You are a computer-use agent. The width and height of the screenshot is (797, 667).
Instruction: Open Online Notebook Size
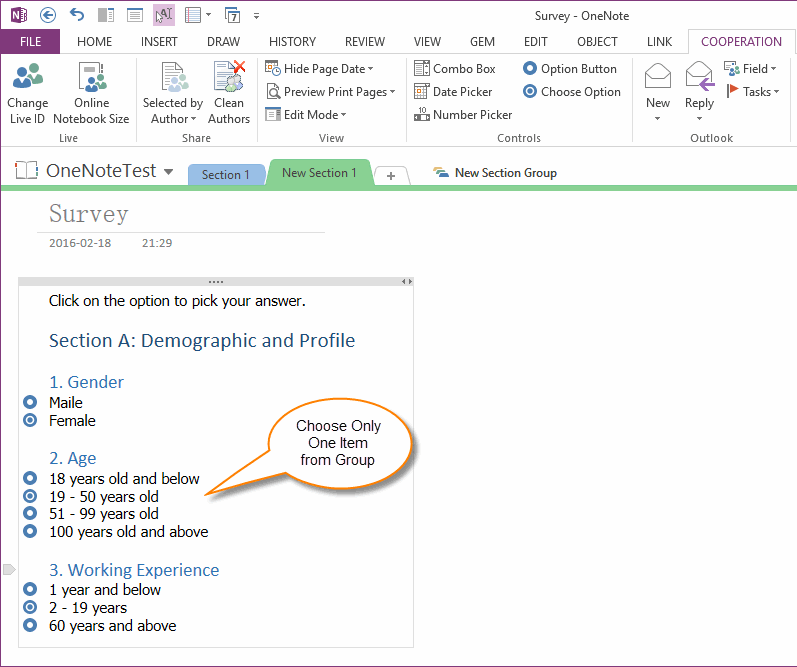91,94
